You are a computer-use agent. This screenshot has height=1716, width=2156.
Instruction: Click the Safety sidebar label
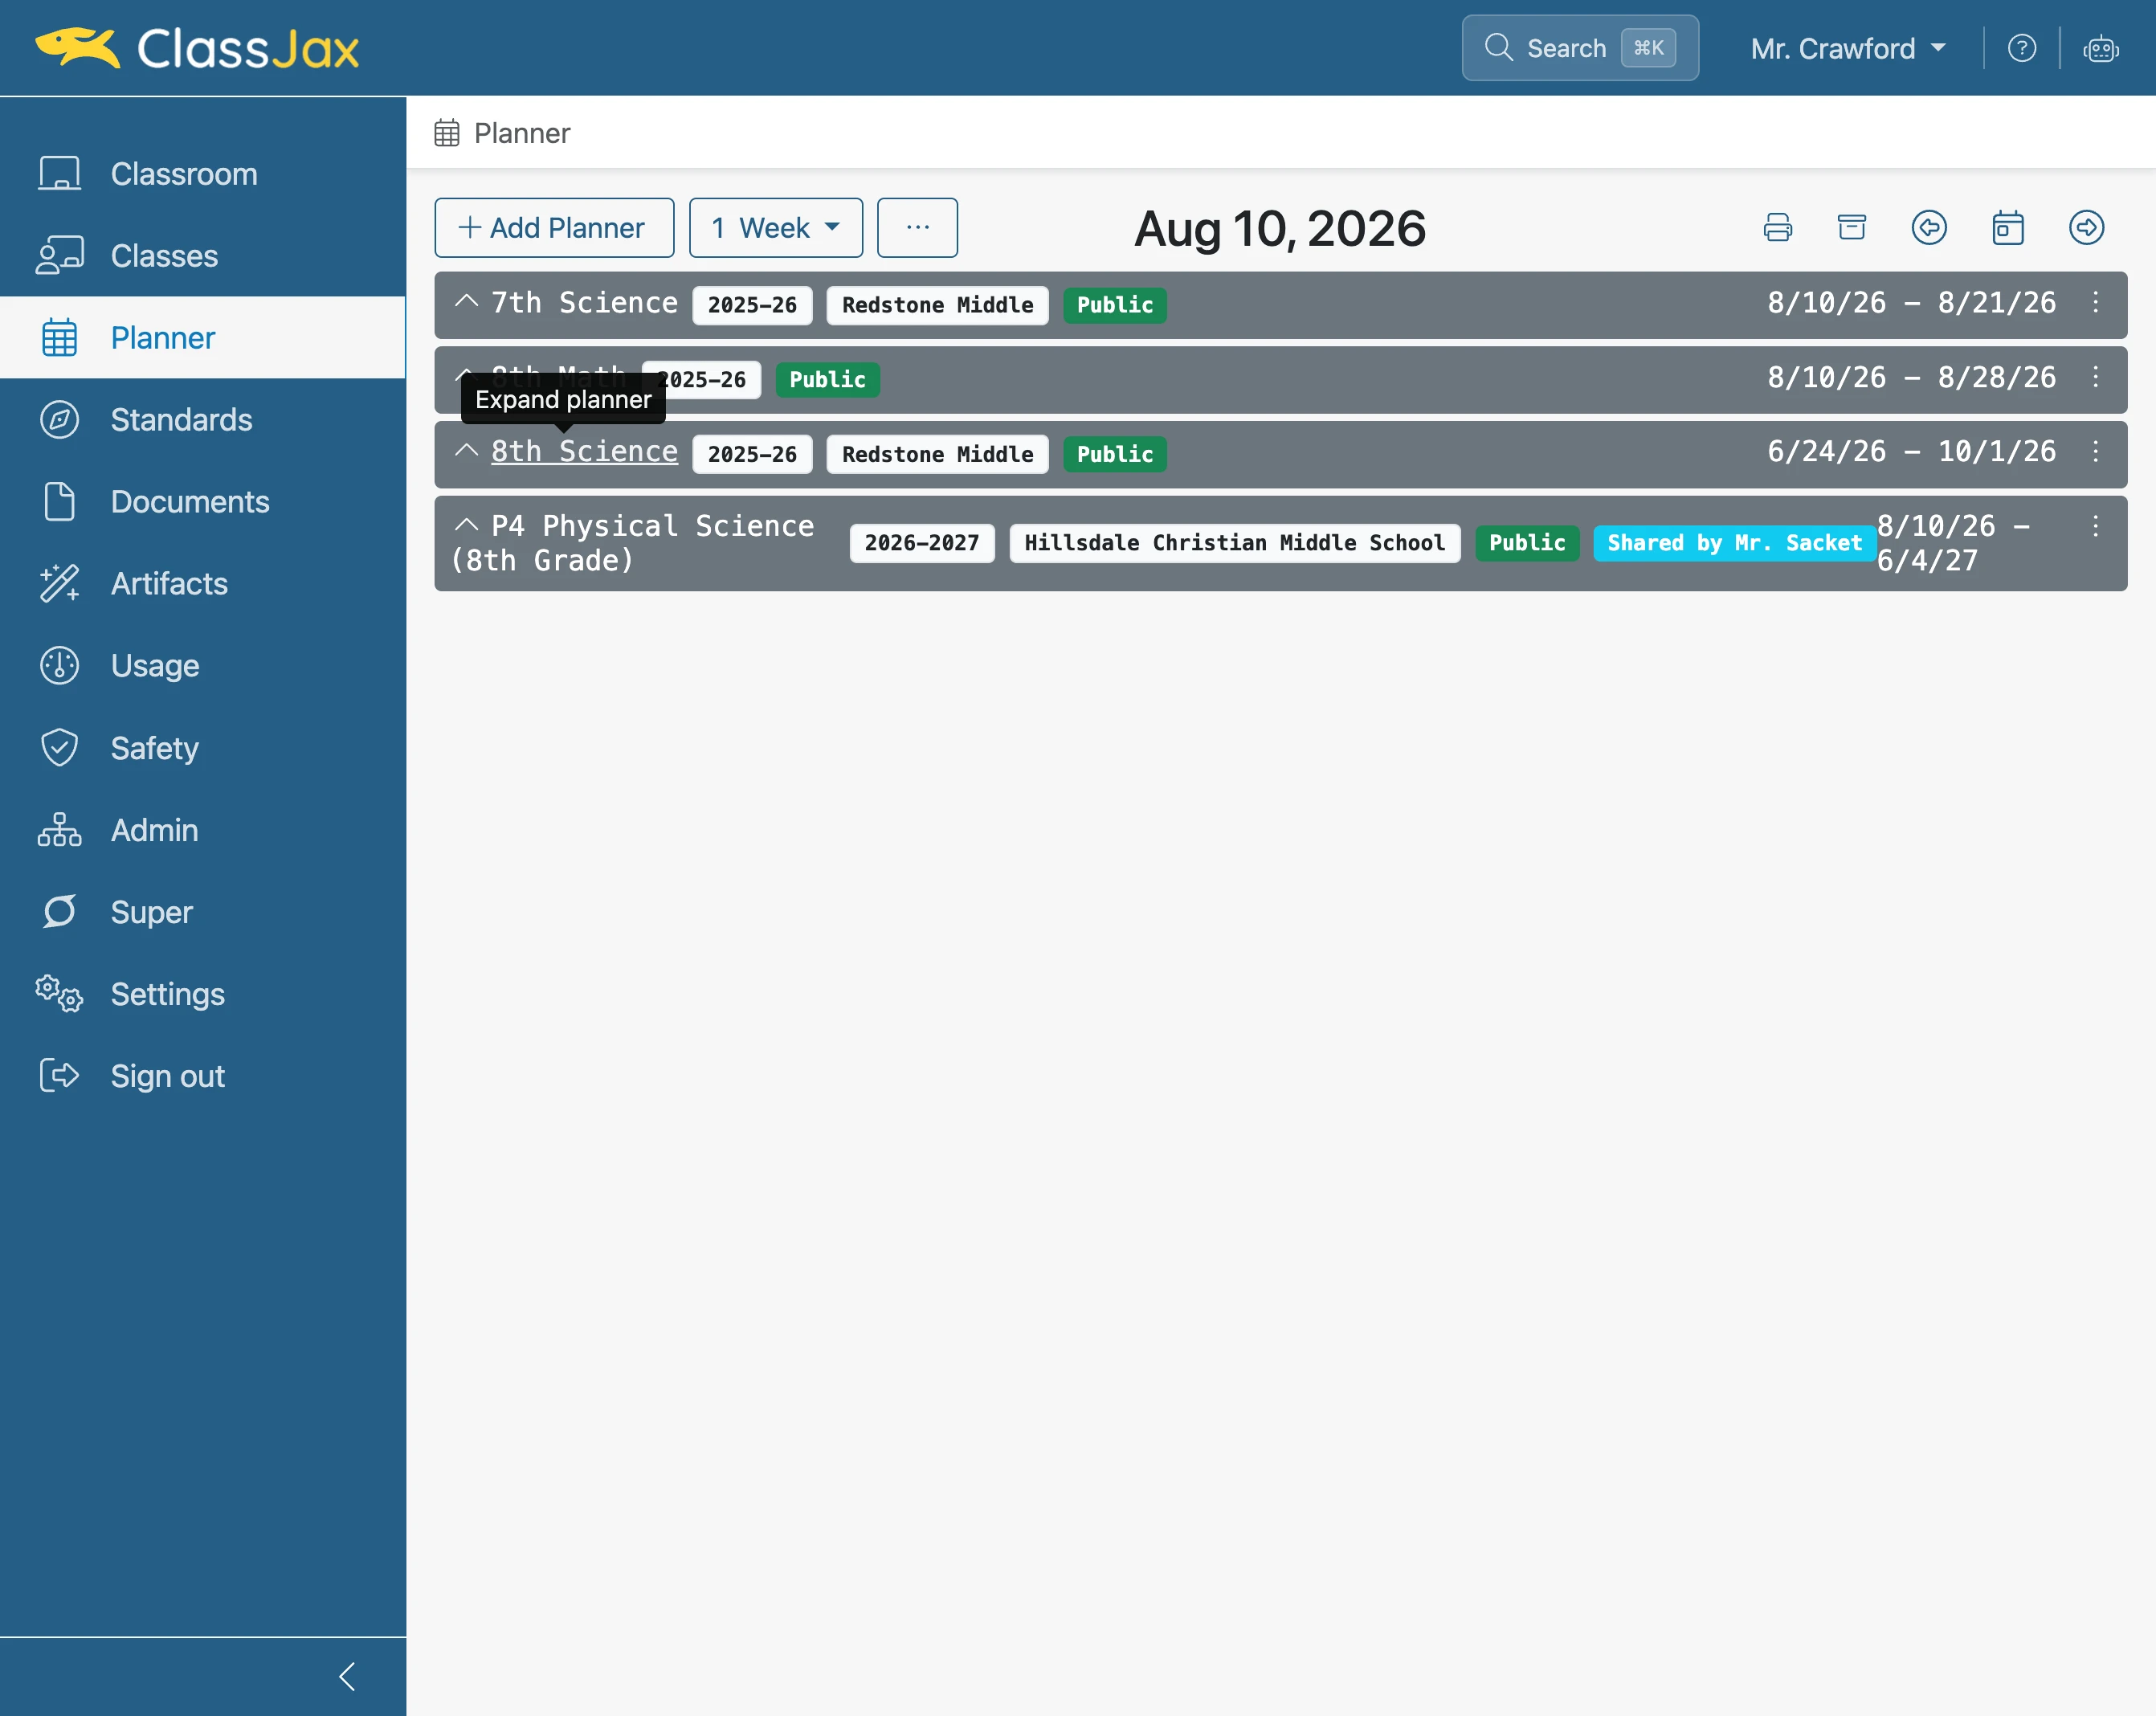[155, 747]
